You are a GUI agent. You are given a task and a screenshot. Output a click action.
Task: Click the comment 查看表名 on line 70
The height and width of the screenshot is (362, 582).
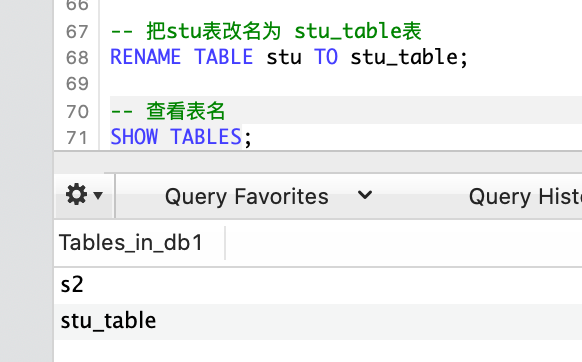click(168, 111)
